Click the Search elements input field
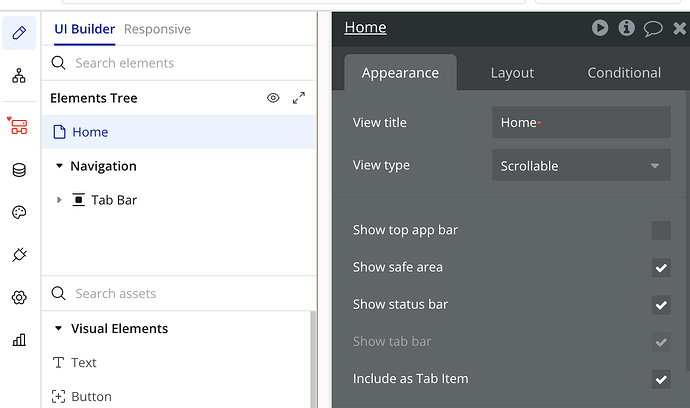690x408 pixels. click(x=179, y=63)
